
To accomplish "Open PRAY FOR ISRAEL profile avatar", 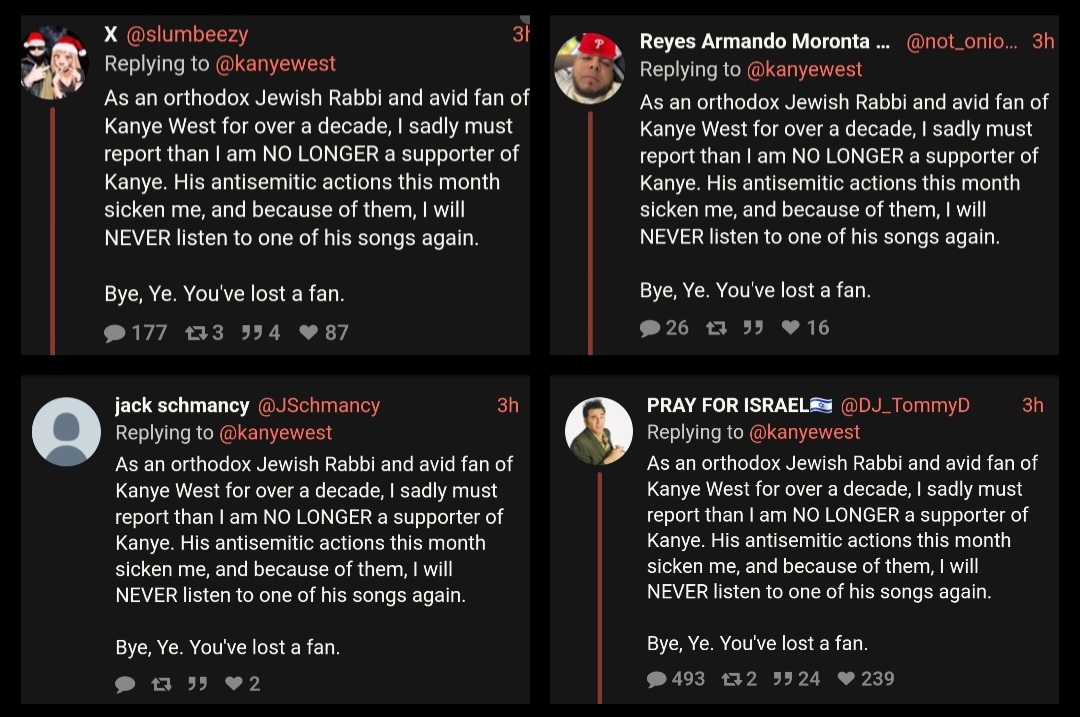I will [599, 431].
